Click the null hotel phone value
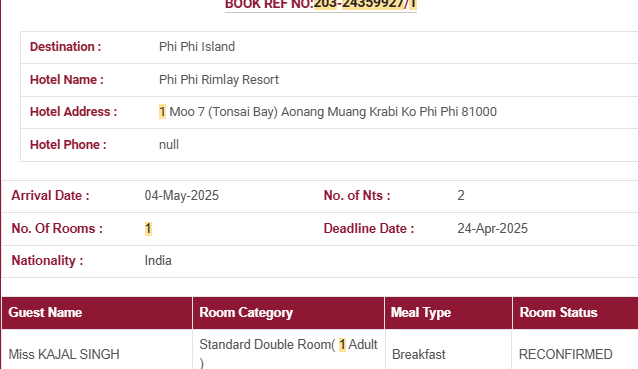Image resolution: width=638 pixels, height=369 pixels. (169, 145)
